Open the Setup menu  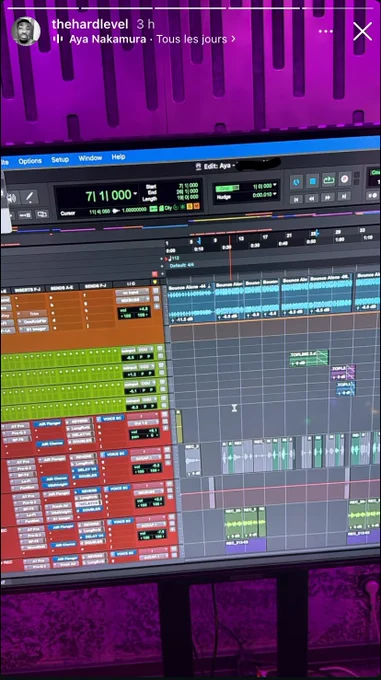(60, 159)
